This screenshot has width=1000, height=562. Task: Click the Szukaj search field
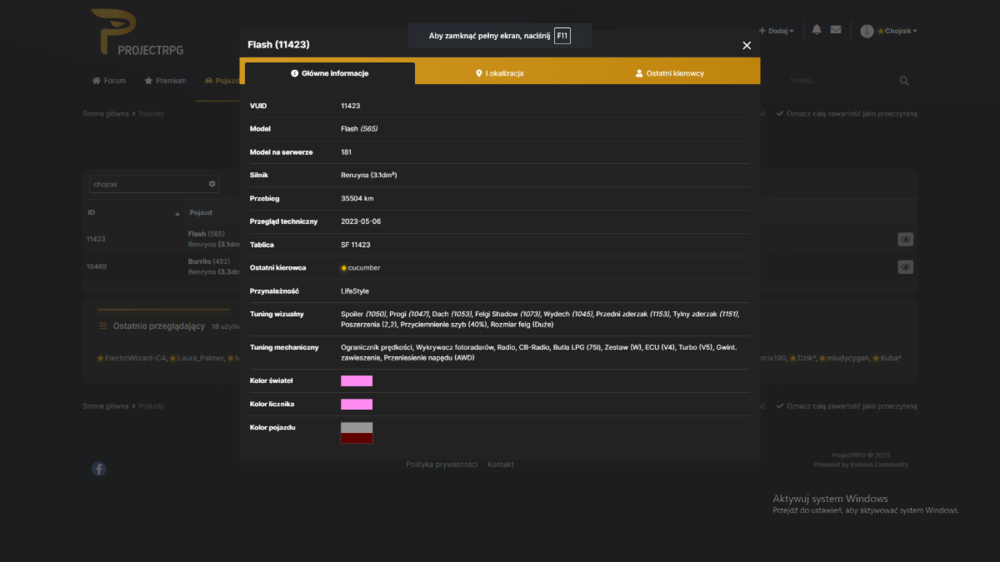pos(839,81)
